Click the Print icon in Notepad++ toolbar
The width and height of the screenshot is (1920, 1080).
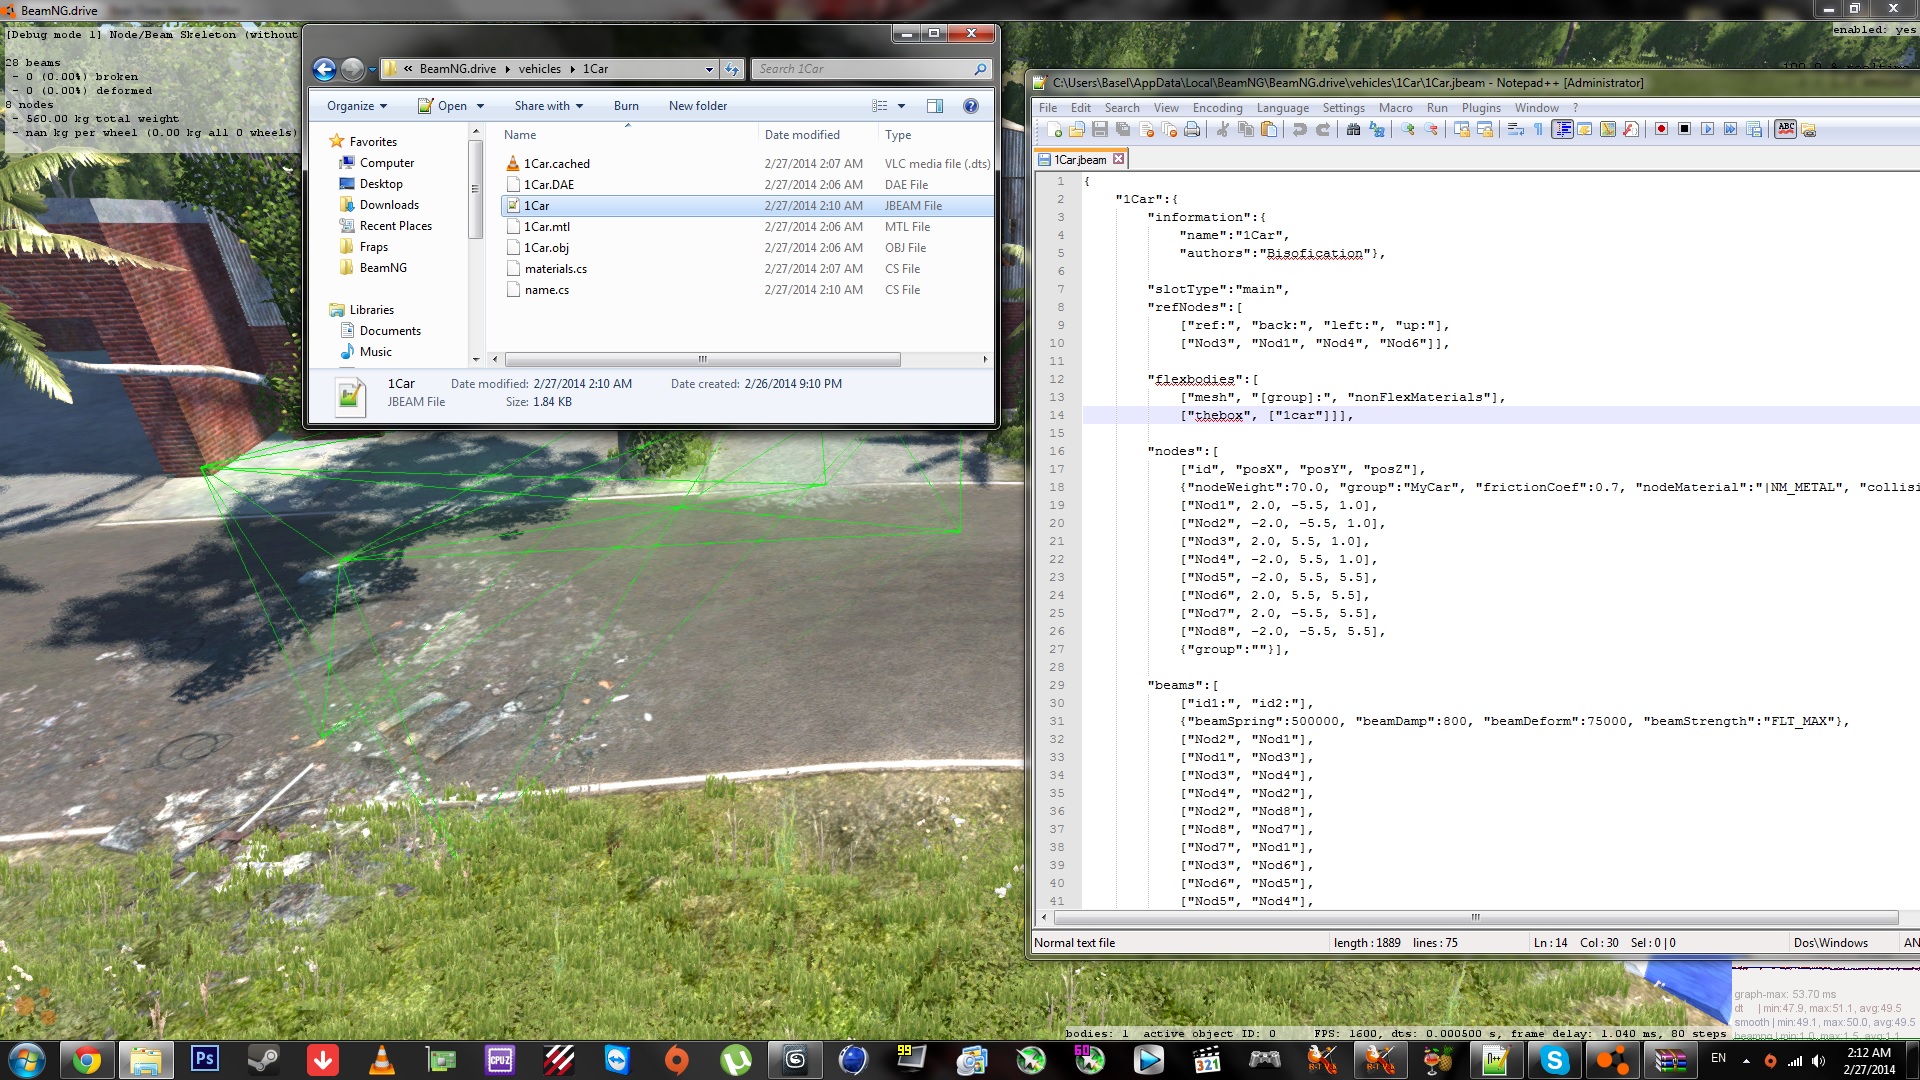pyautogui.click(x=1192, y=130)
